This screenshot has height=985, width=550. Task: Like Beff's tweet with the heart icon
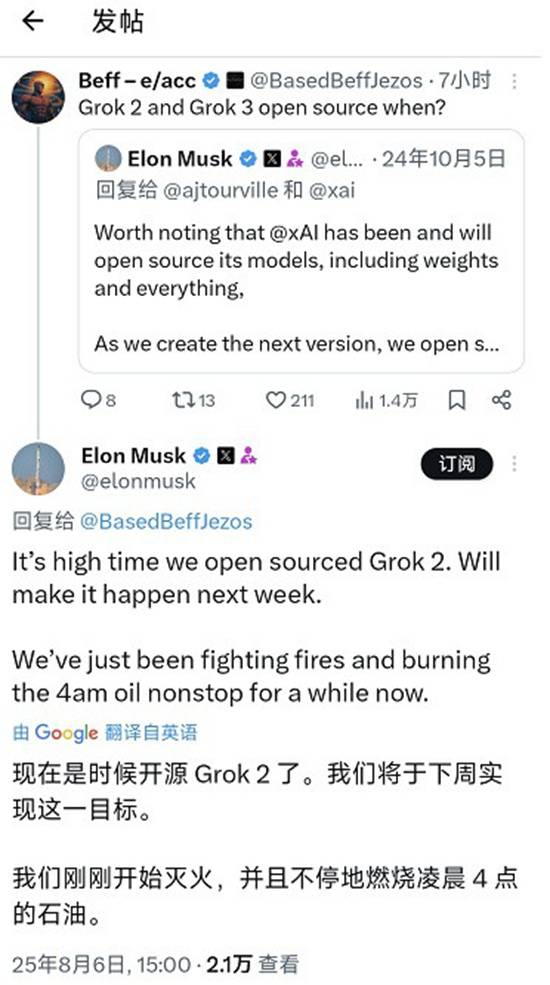pyautogui.click(x=289, y=400)
